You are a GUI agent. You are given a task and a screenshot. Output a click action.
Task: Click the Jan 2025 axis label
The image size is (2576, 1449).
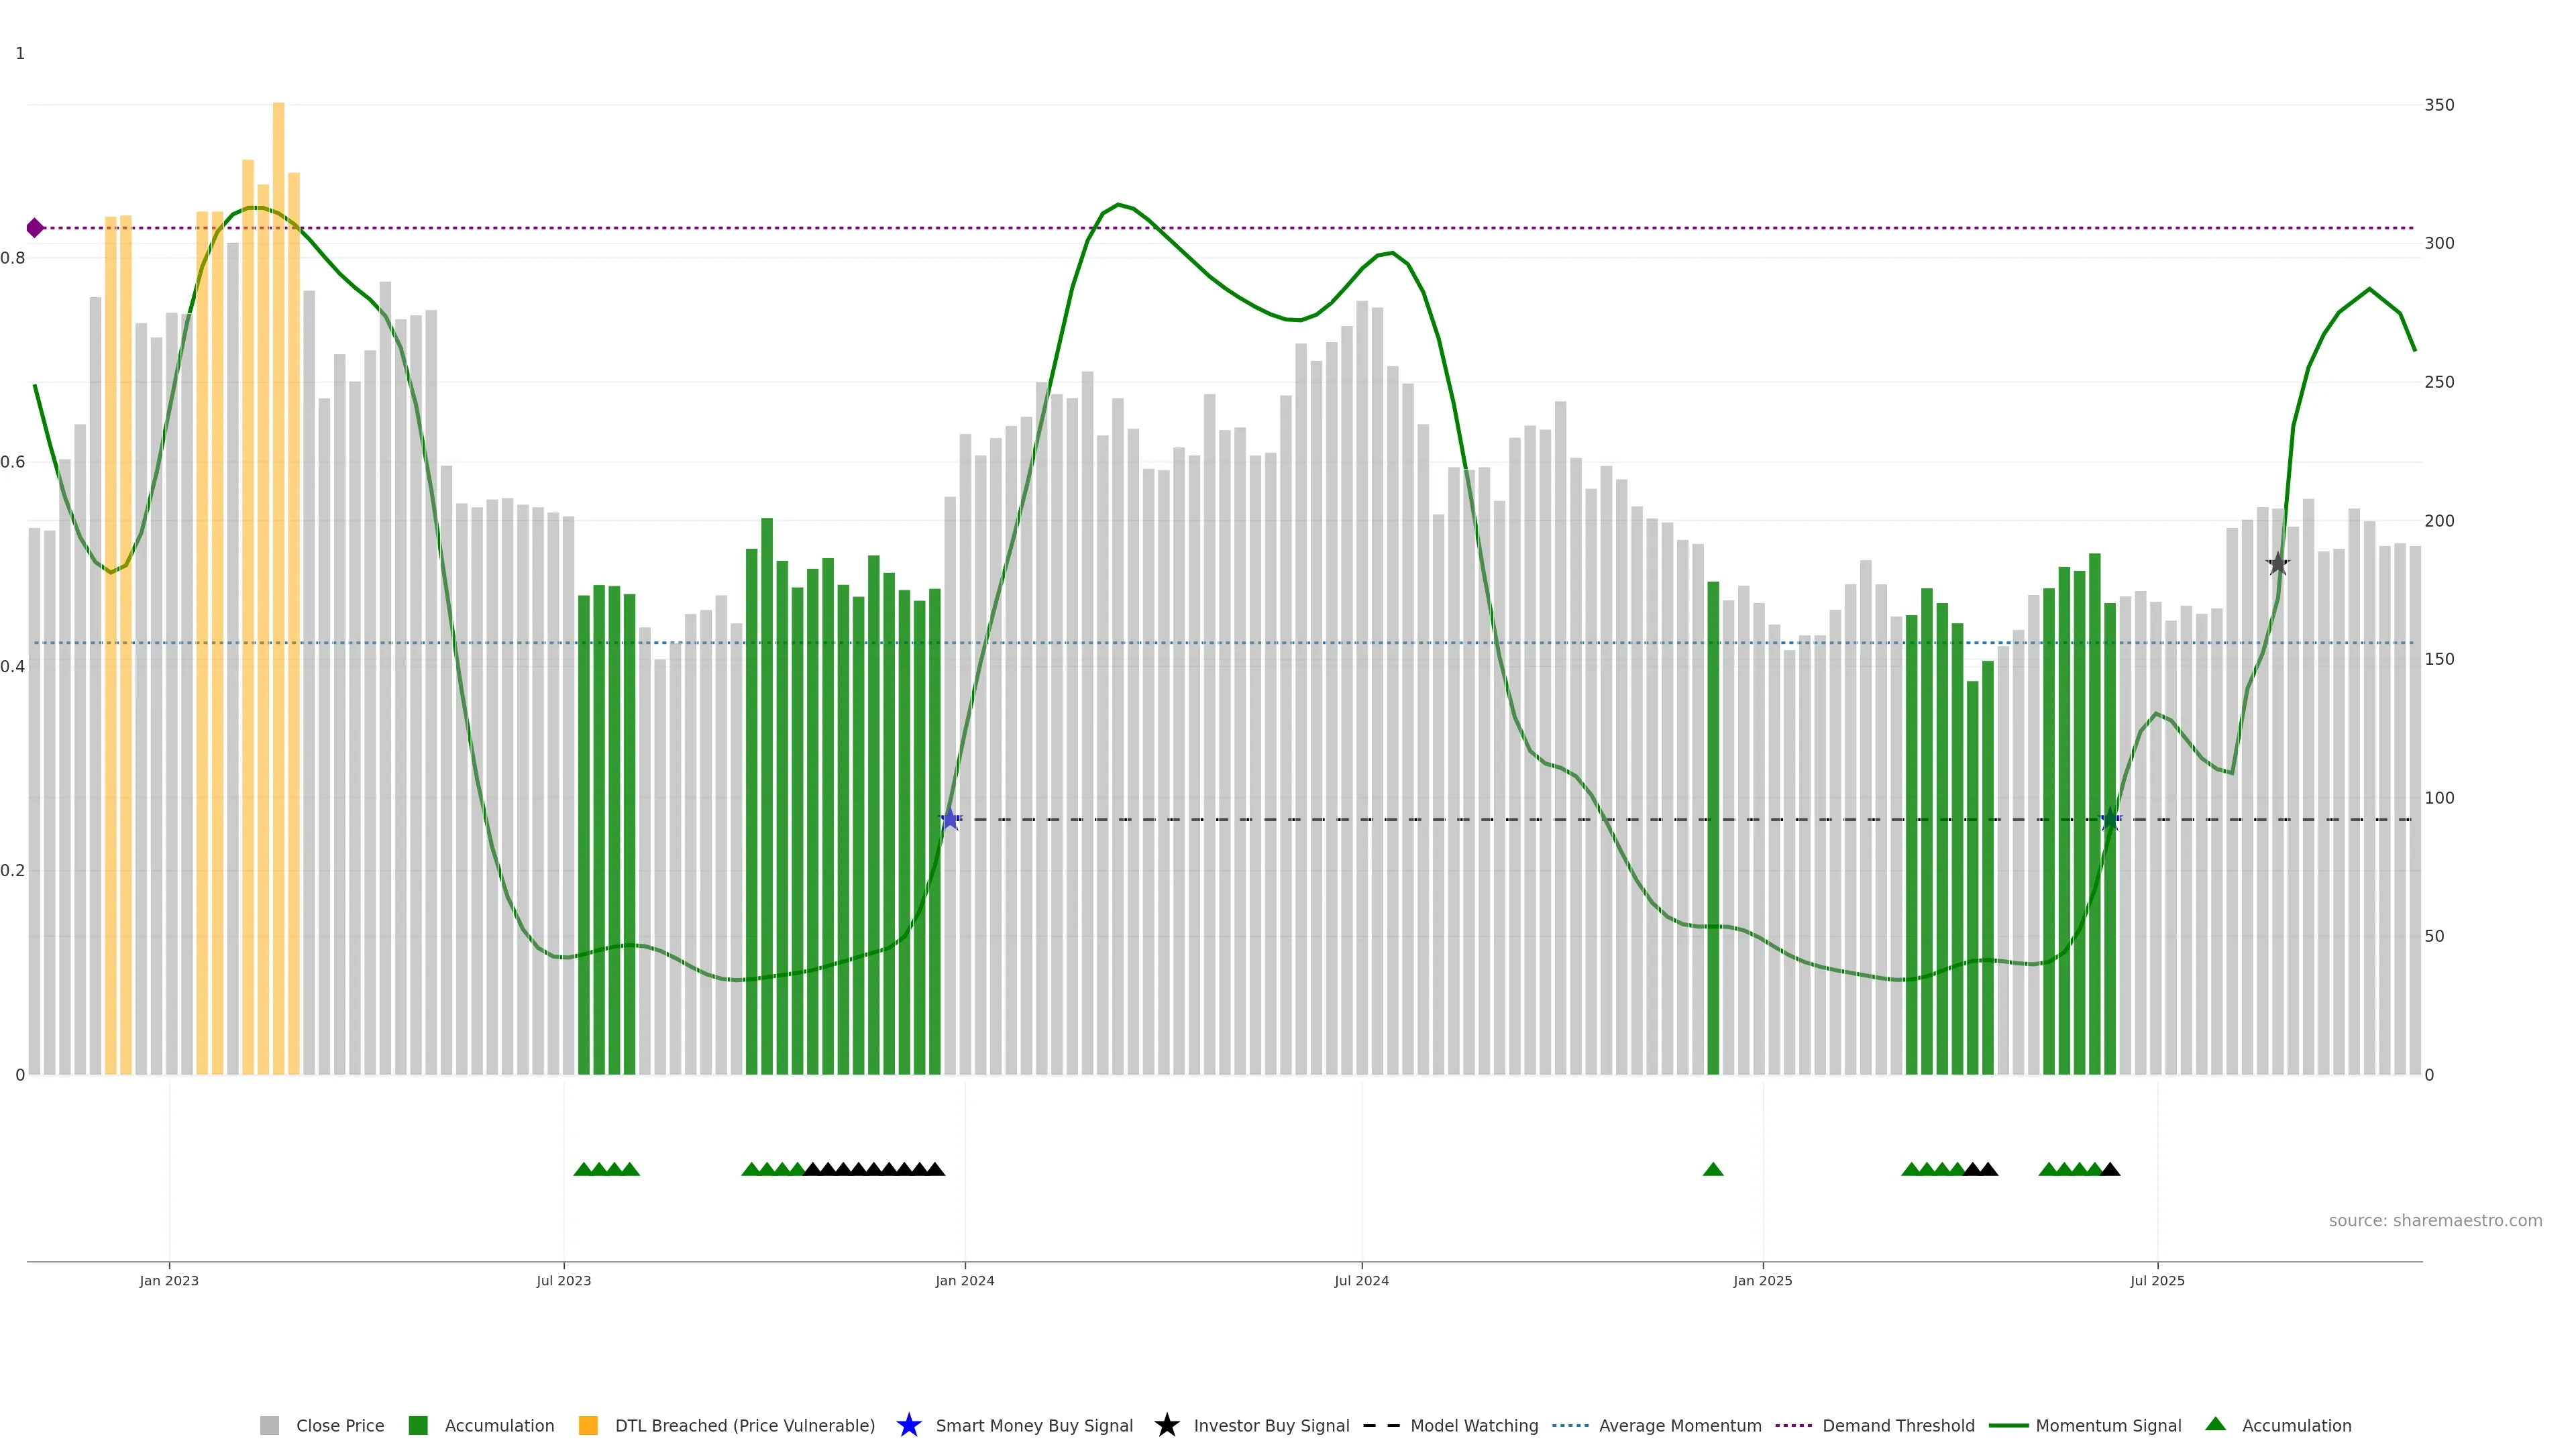tap(1762, 1280)
